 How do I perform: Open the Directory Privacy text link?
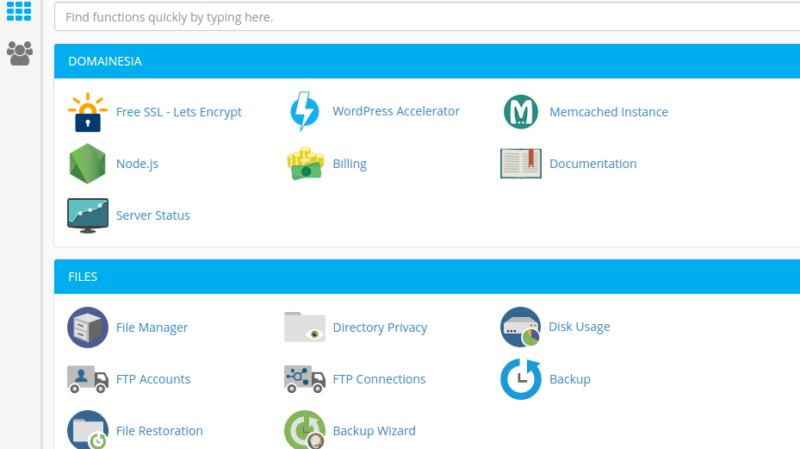[380, 328]
